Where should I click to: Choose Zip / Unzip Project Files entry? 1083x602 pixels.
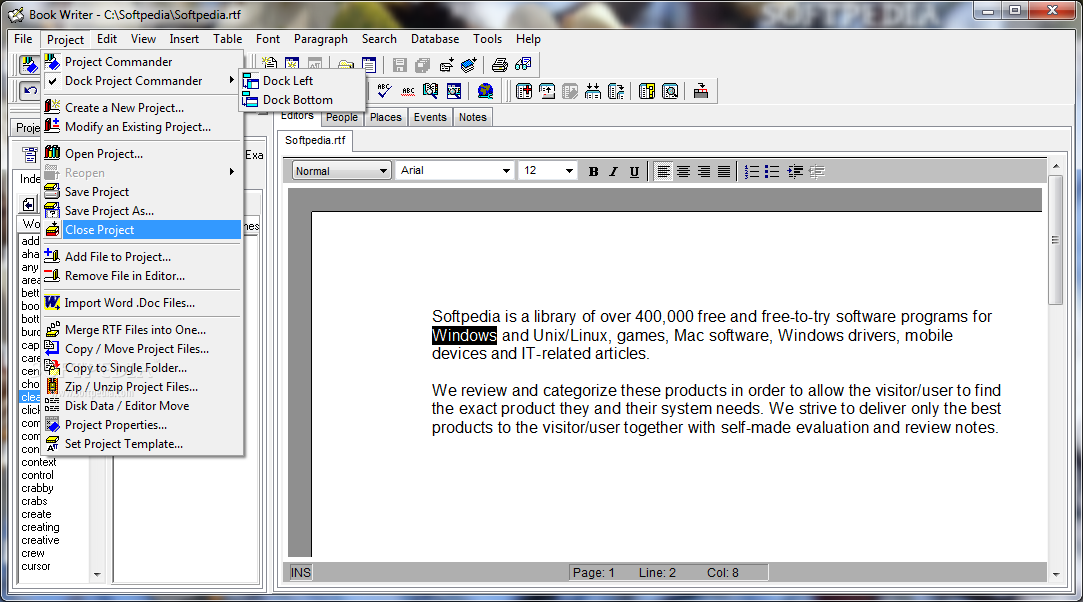[x=142, y=387]
